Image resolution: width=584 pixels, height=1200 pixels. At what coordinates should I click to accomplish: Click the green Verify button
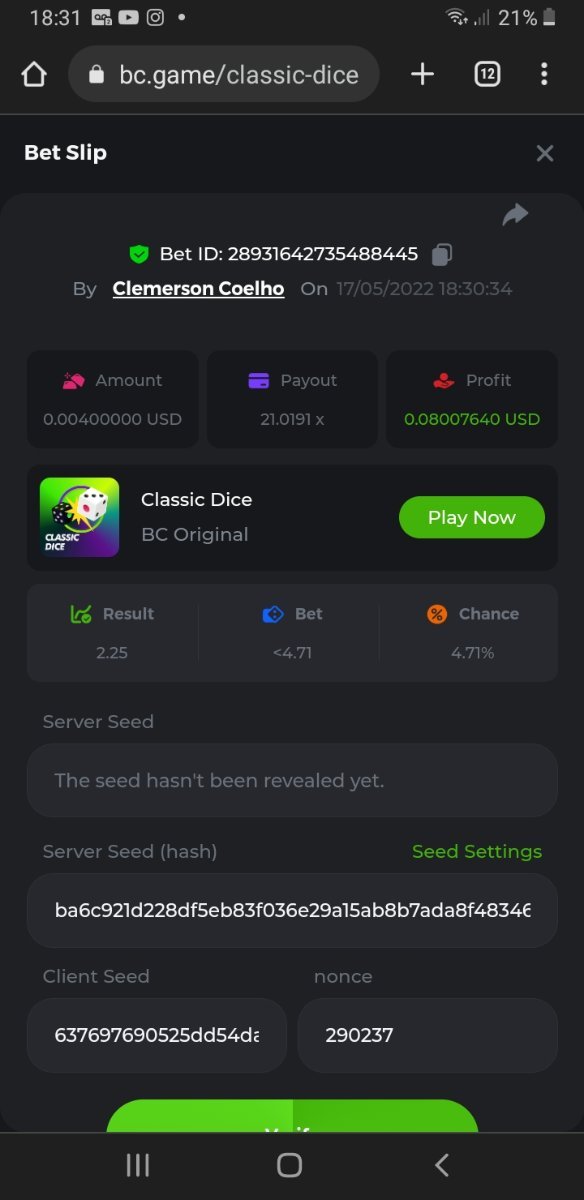click(292, 1116)
